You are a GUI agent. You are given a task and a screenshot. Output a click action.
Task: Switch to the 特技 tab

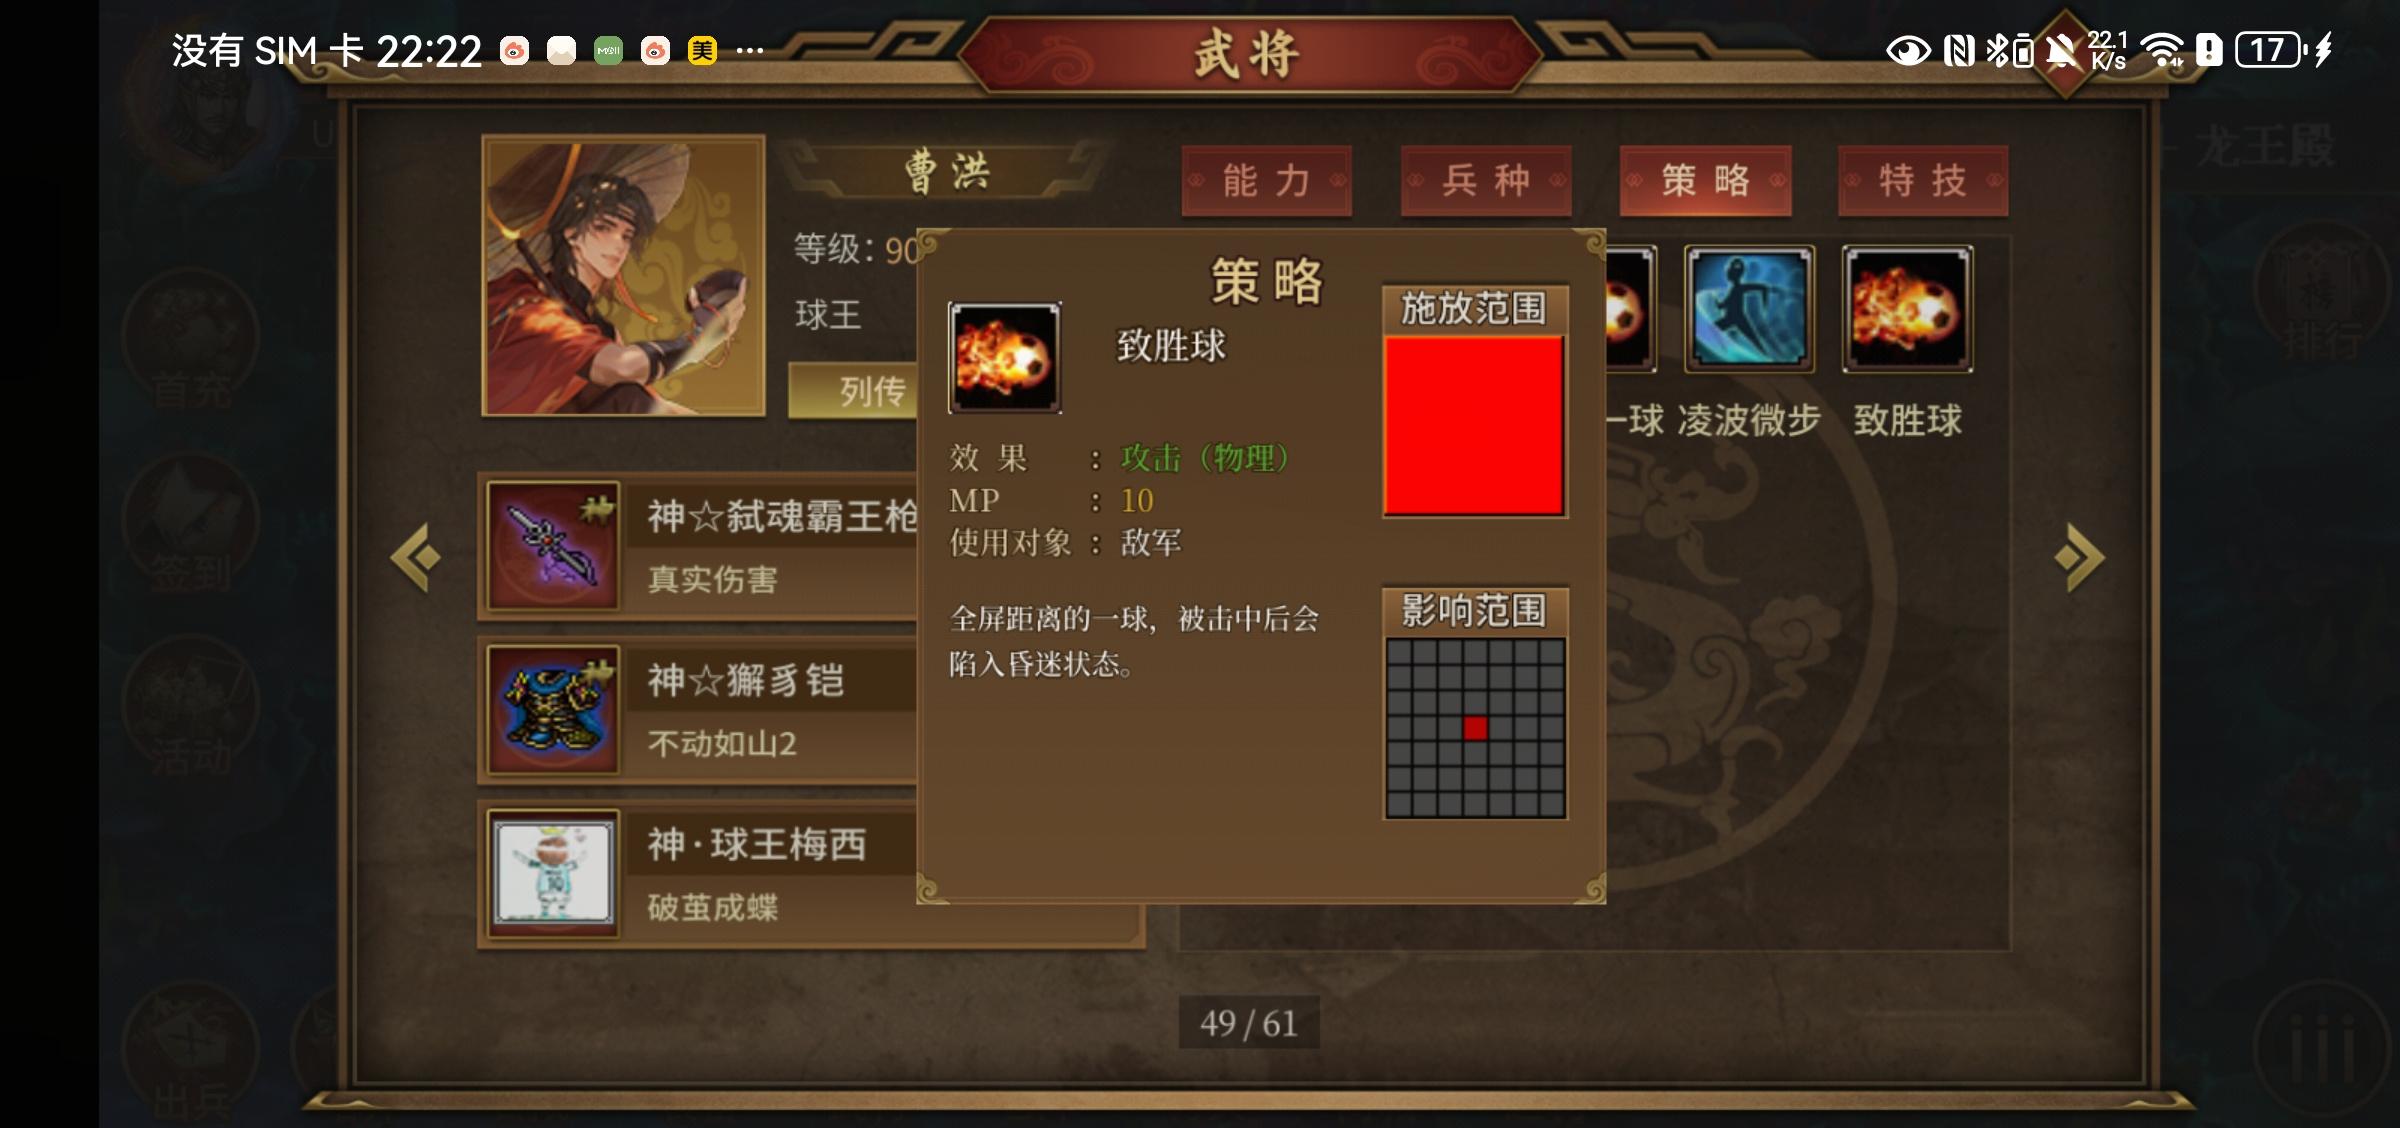click(1923, 181)
